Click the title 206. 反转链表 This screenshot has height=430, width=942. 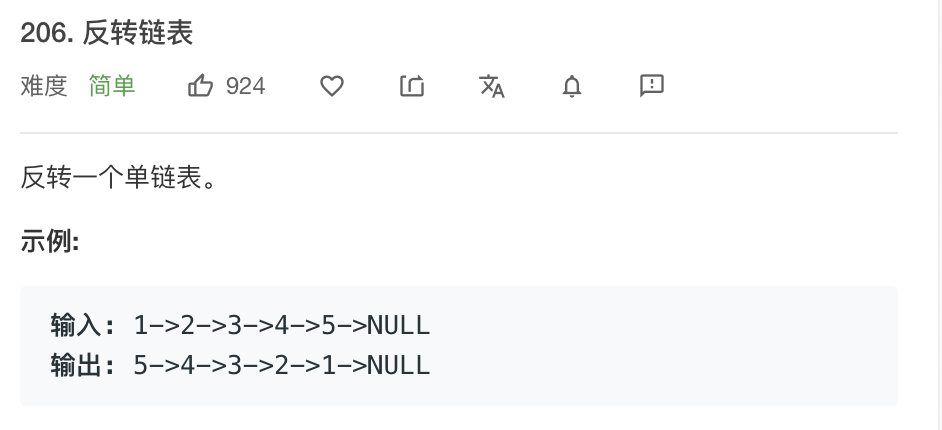[x=107, y=32]
